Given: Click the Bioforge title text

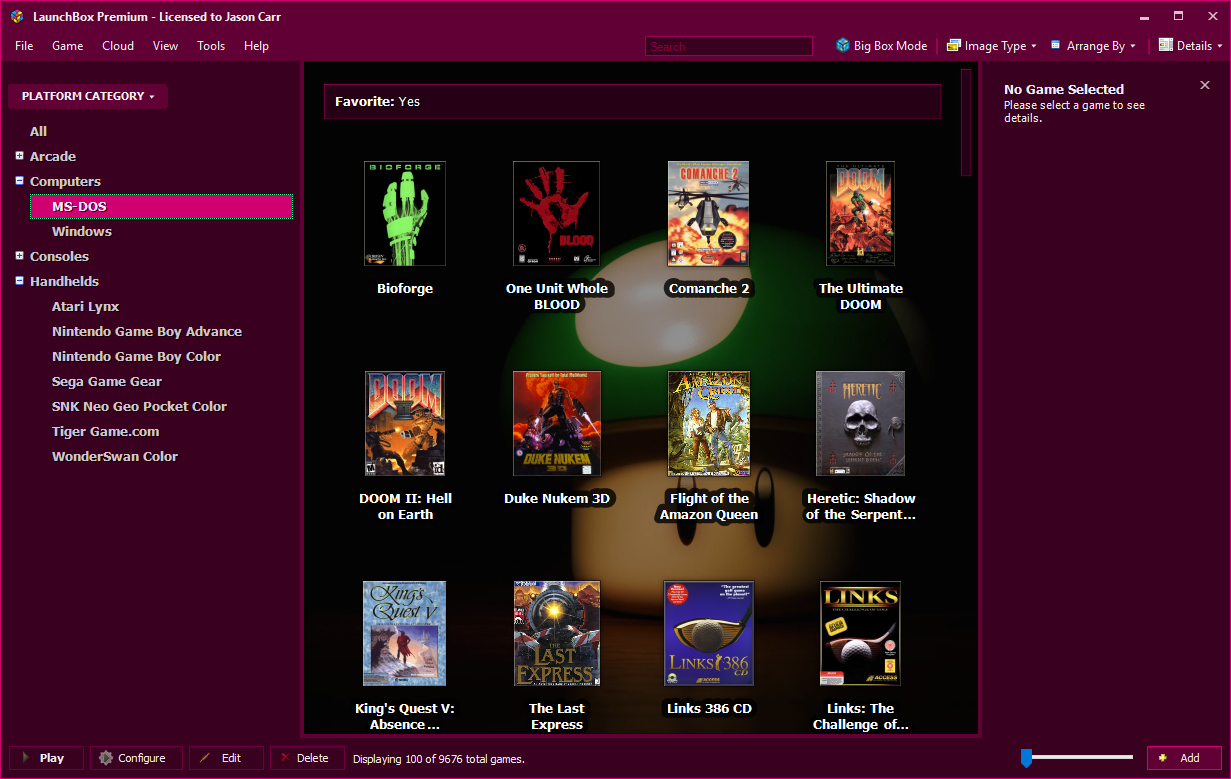Looking at the screenshot, I should (x=405, y=288).
